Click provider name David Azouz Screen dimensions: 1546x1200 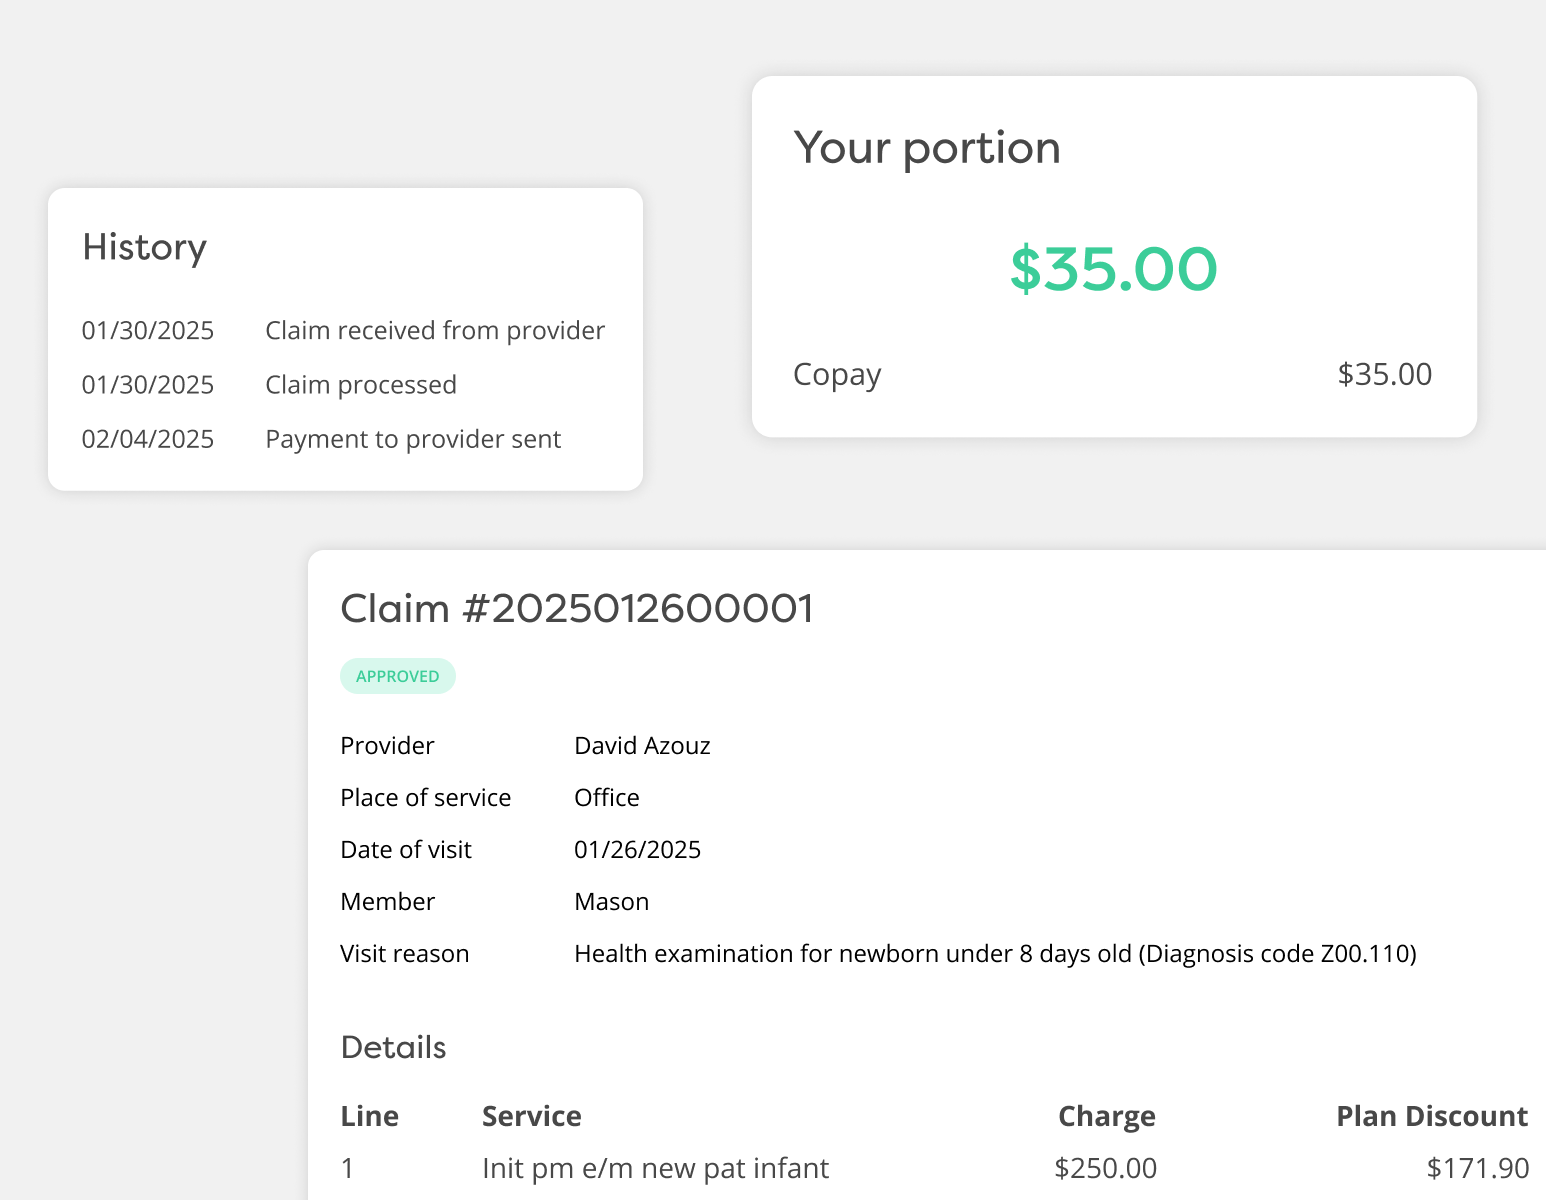(642, 746)
